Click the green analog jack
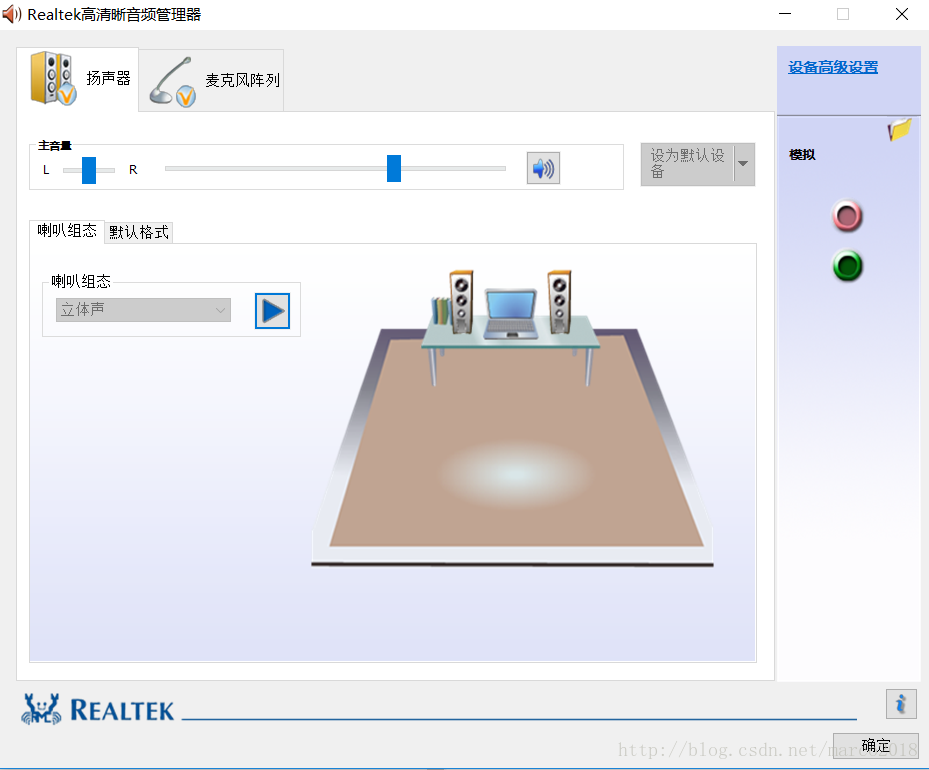Screen dimensions: 929x770 pos(847,265)
